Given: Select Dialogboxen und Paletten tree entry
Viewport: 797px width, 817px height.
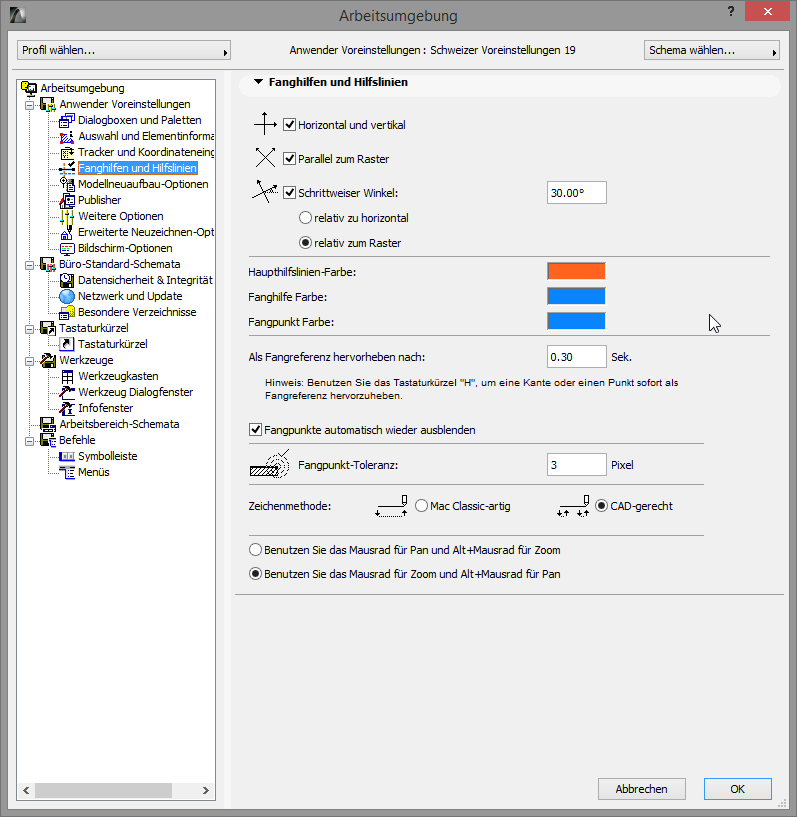Looking at the screenshot, I should click(x=140, y=120).
